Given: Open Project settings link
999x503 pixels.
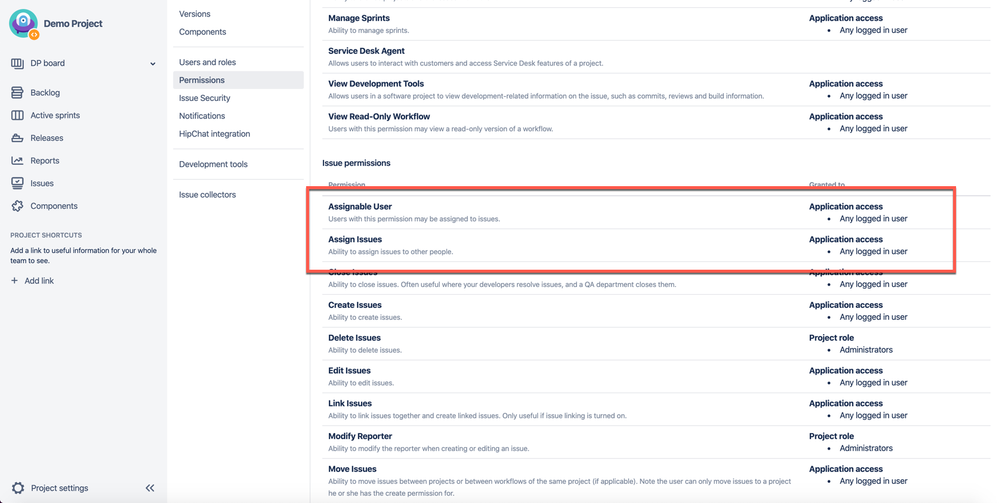Looking at the screenshot, I should click(x=59, y=488).
